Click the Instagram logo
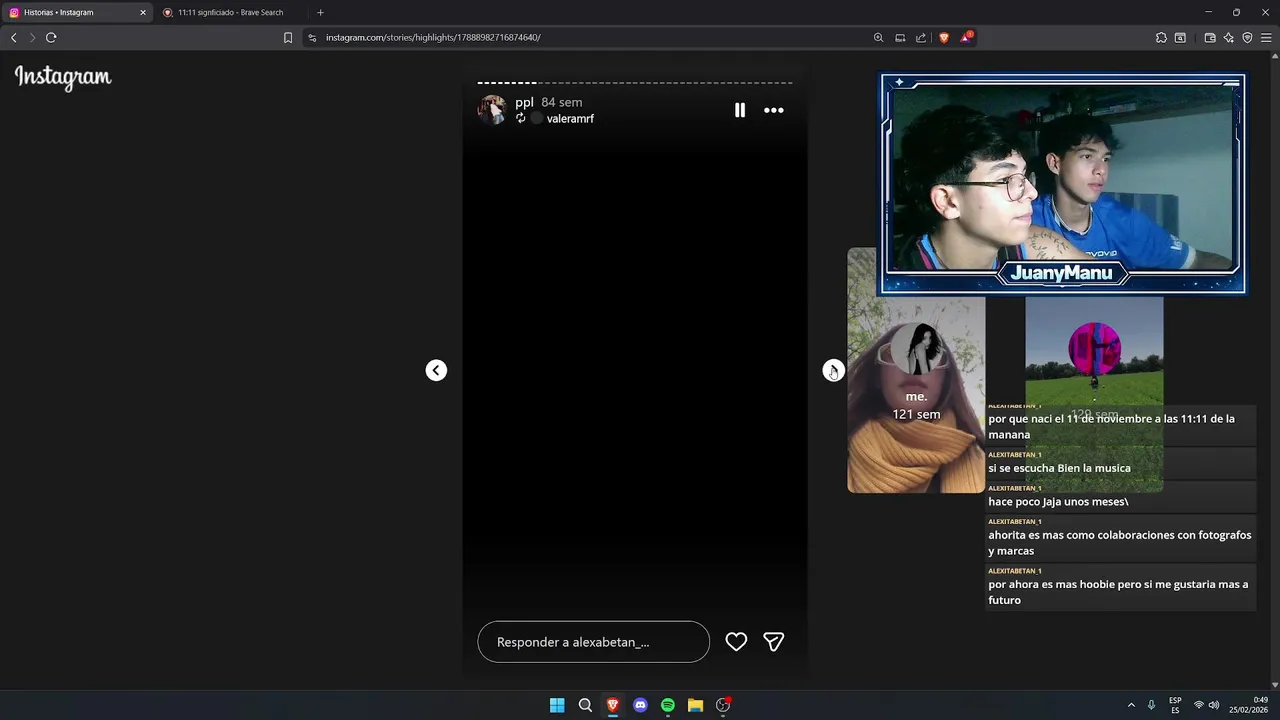The width and height of the screenshot is (1280, 720). 63,78
